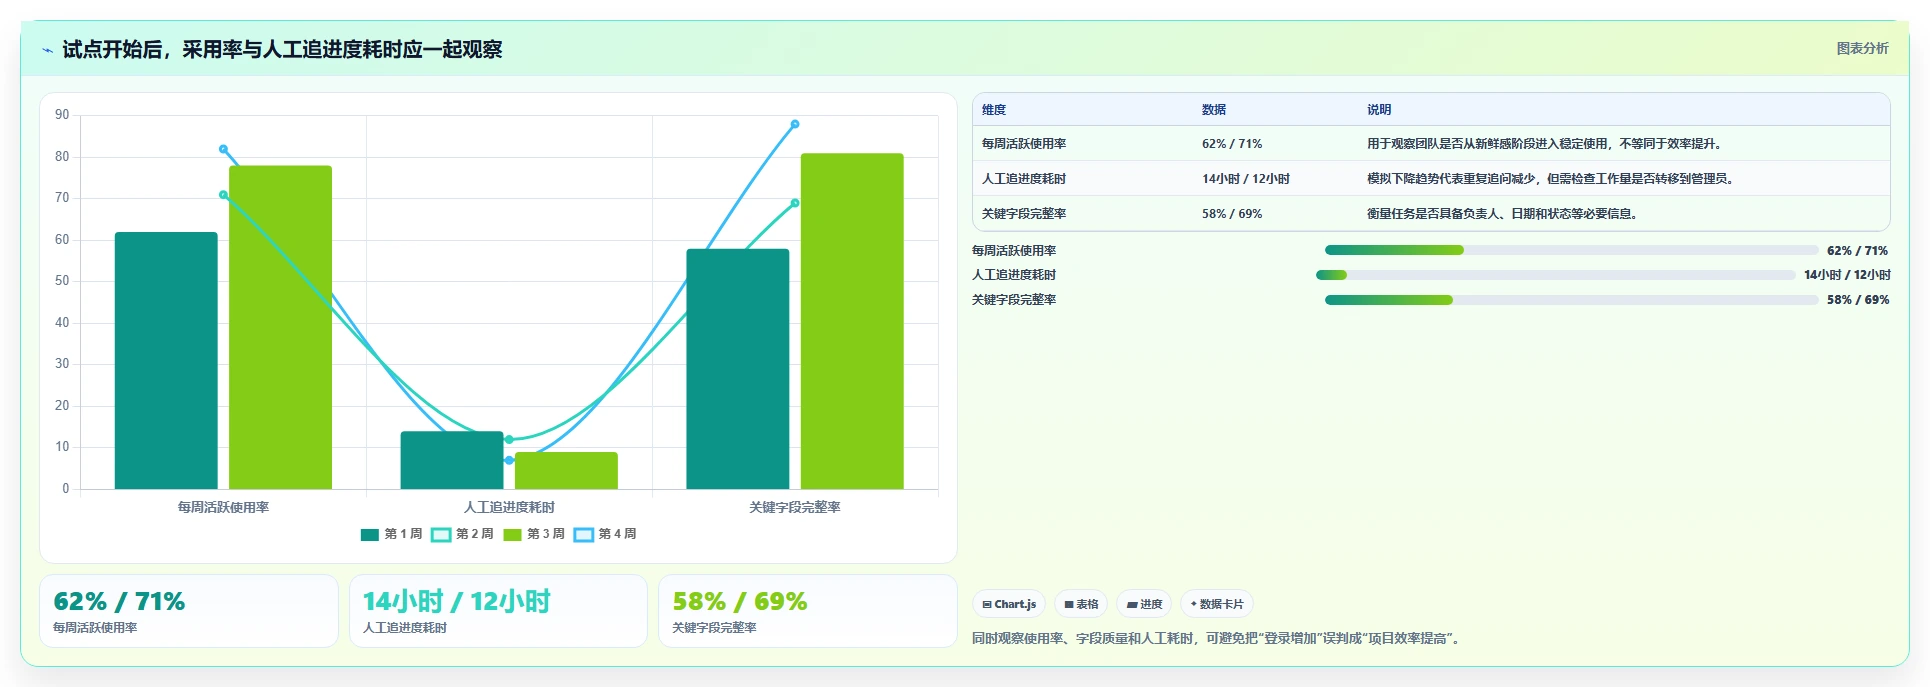The width and height of the screenshot is (1930, 687).
Task: Click the teal line point near 71 on 每周活跃使用率
Action: tap(223, 195)
